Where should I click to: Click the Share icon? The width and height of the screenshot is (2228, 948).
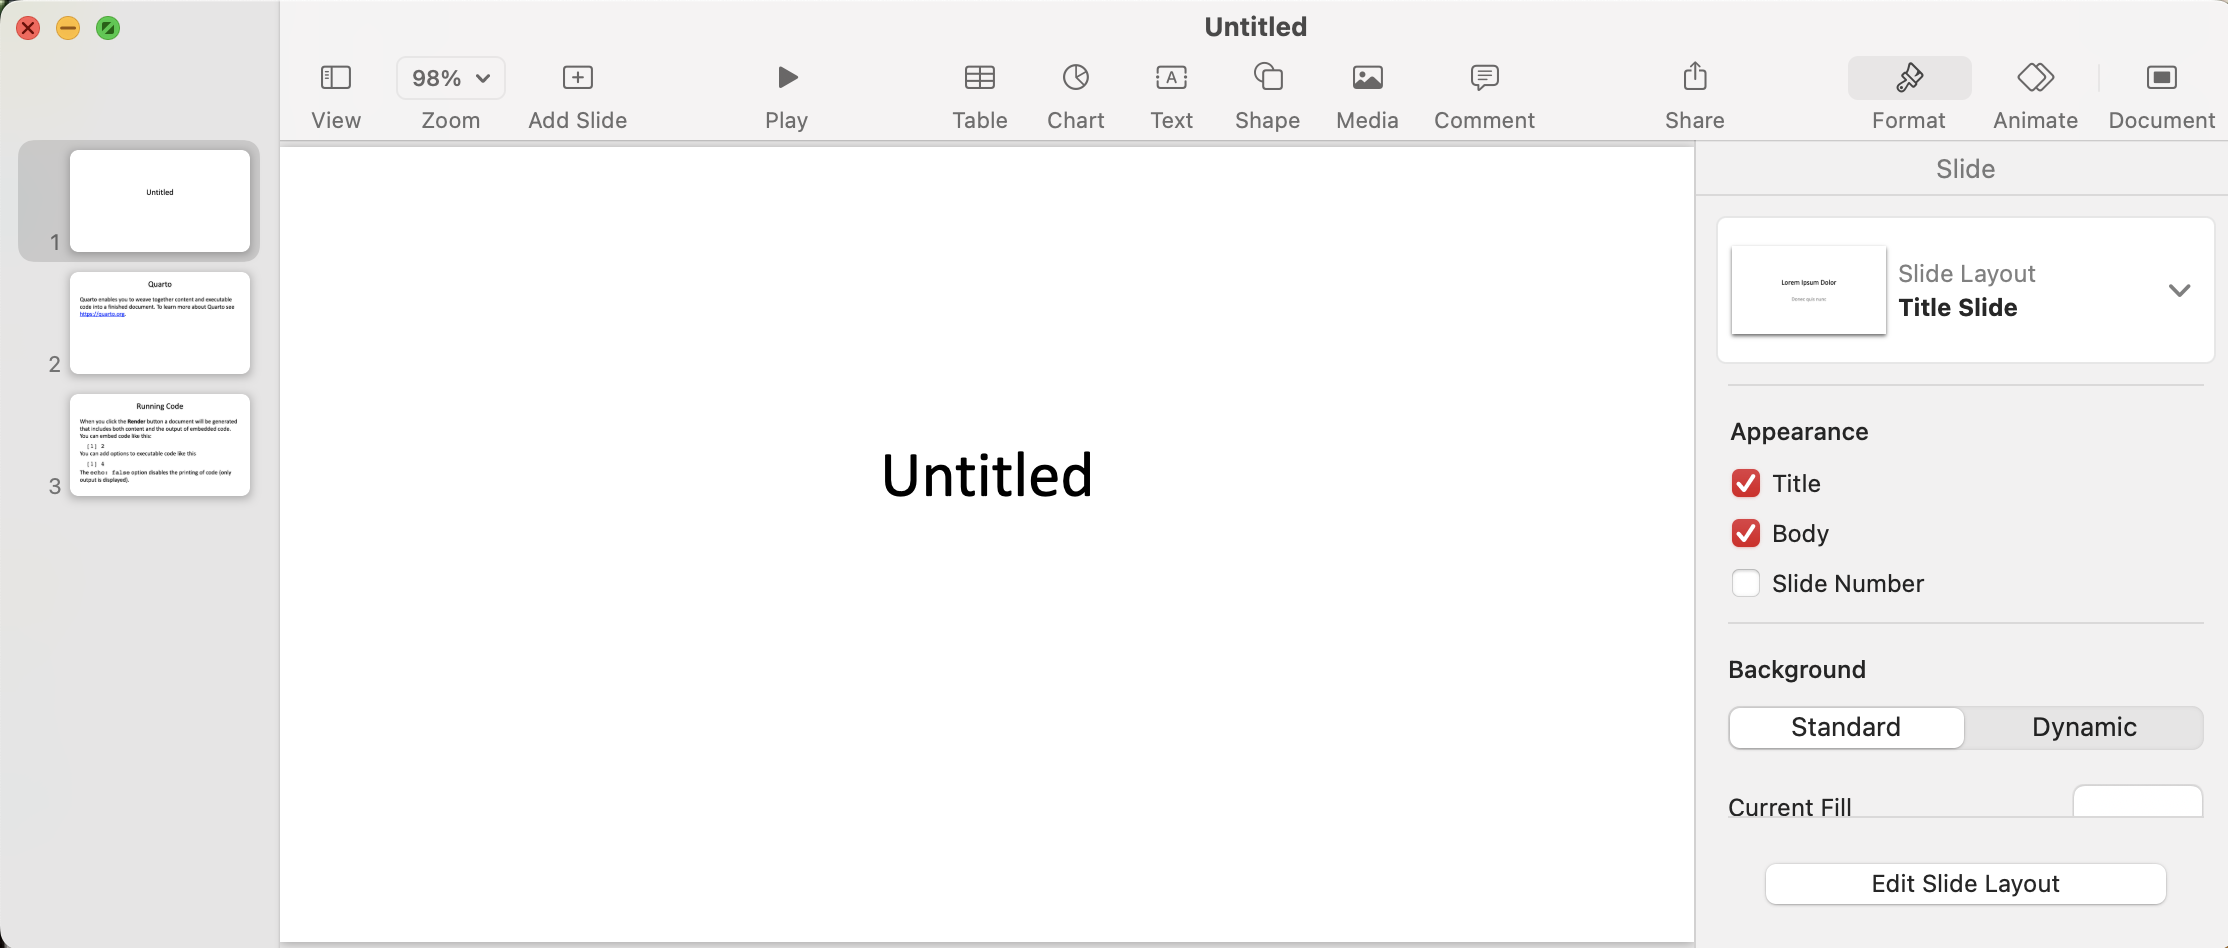[x=1694, y=78]
